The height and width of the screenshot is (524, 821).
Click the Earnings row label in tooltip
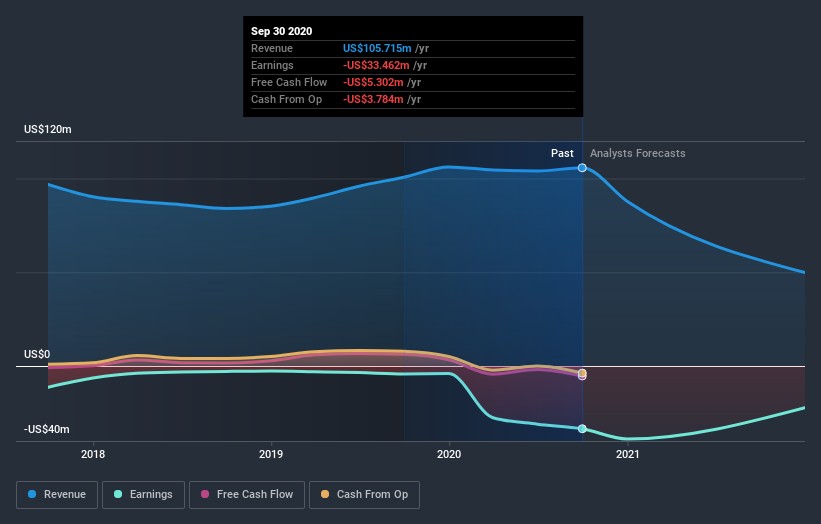272,65
